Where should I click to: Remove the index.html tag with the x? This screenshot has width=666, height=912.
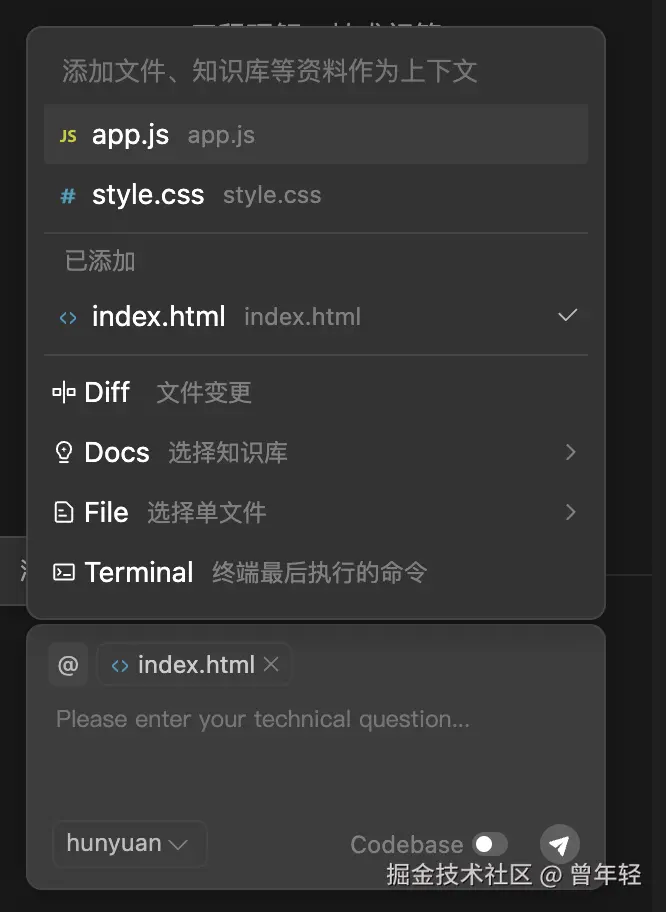click(x=271, y=664)
